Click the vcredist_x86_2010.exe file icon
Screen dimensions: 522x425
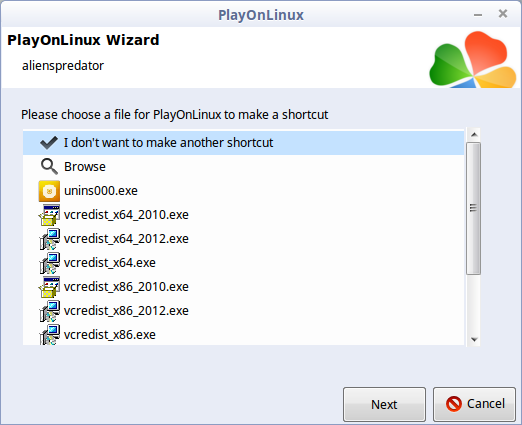click(x=49, y=287)
